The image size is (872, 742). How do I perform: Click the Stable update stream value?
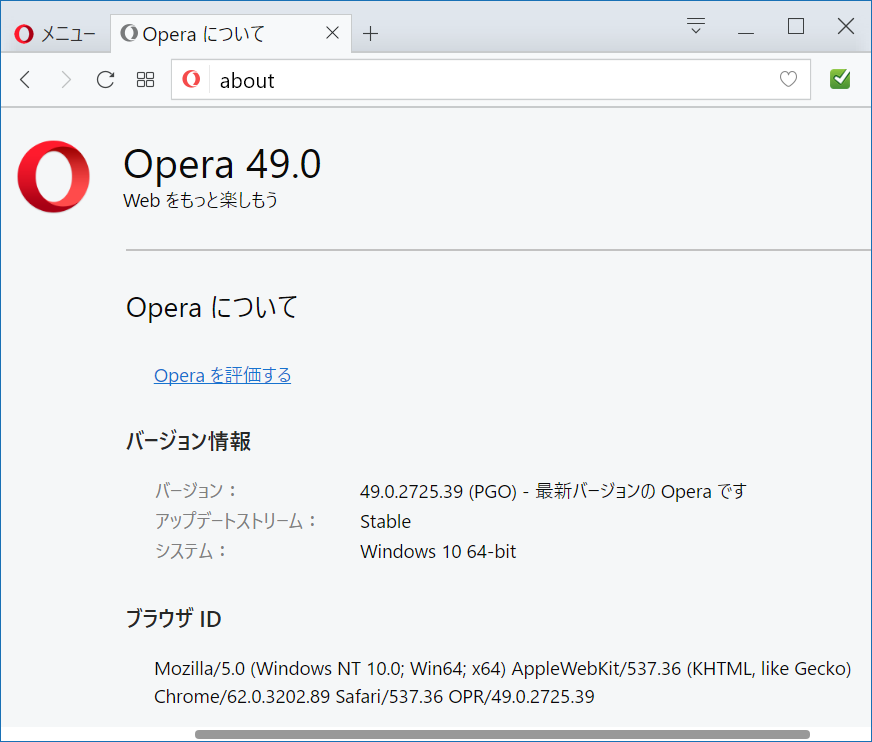(385, 522)
